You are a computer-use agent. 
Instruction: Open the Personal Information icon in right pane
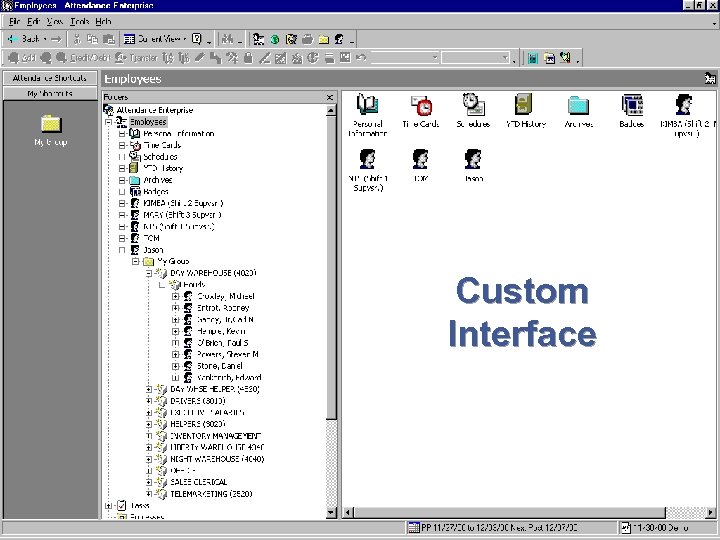pyautogui.click(x=368, y=105)
